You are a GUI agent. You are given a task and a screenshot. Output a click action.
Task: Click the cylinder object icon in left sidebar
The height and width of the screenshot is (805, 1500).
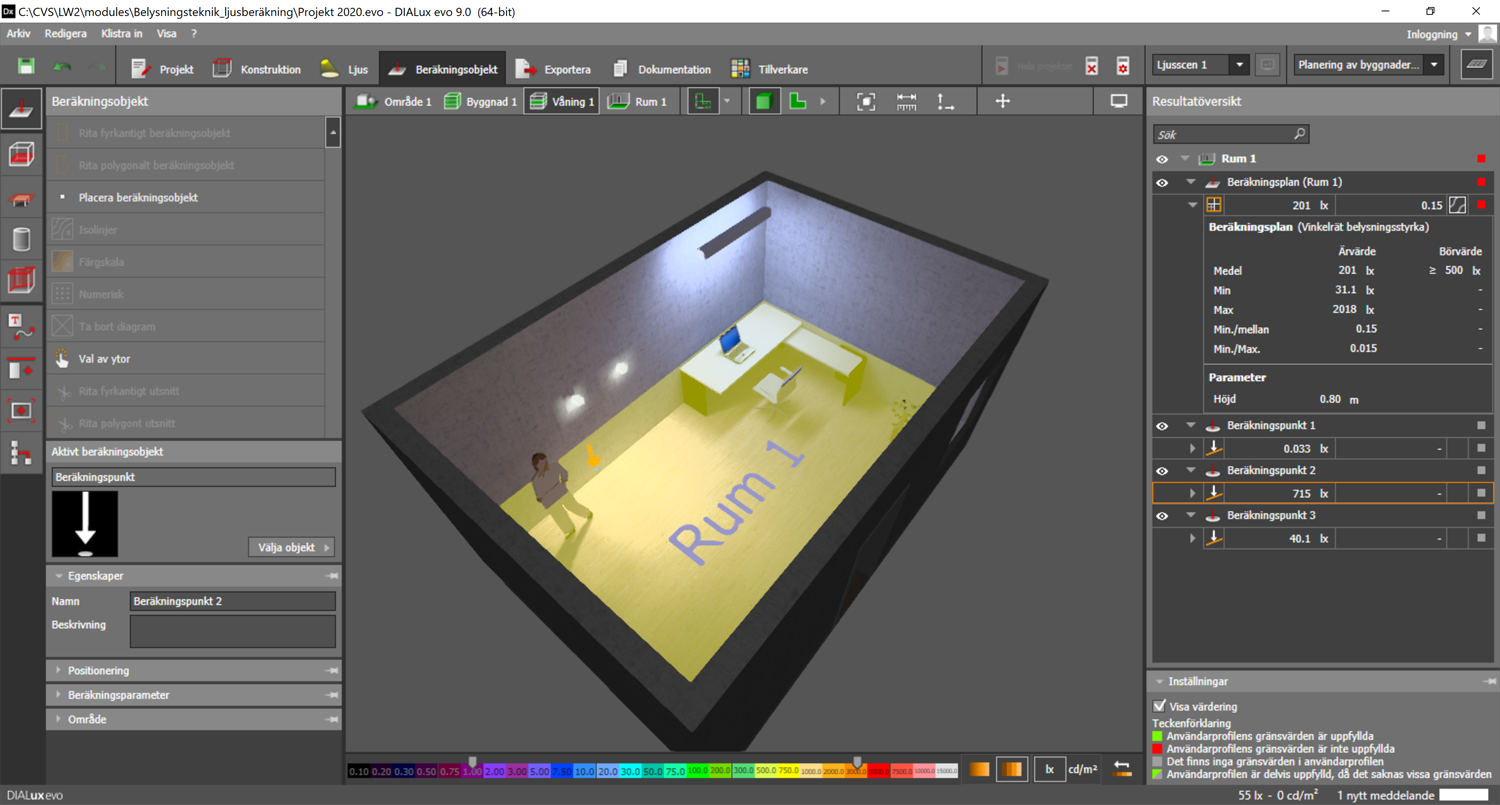(x=21, y=239)
